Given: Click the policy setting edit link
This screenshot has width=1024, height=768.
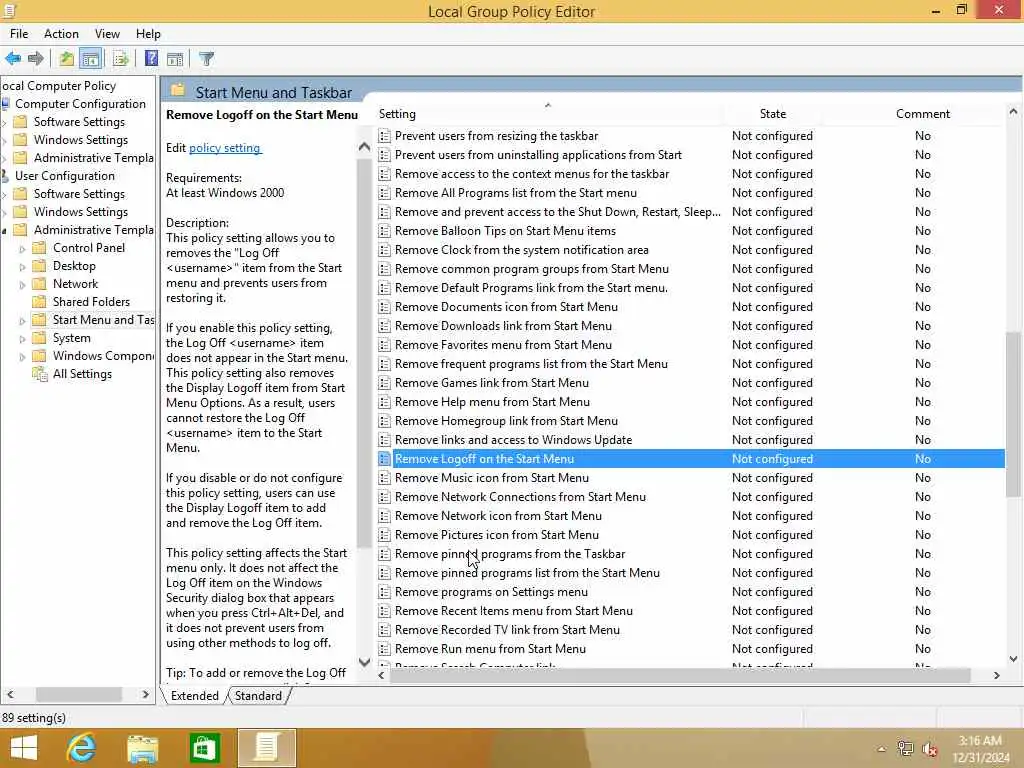Looking at the screenshot, I should tap(225, 148).
